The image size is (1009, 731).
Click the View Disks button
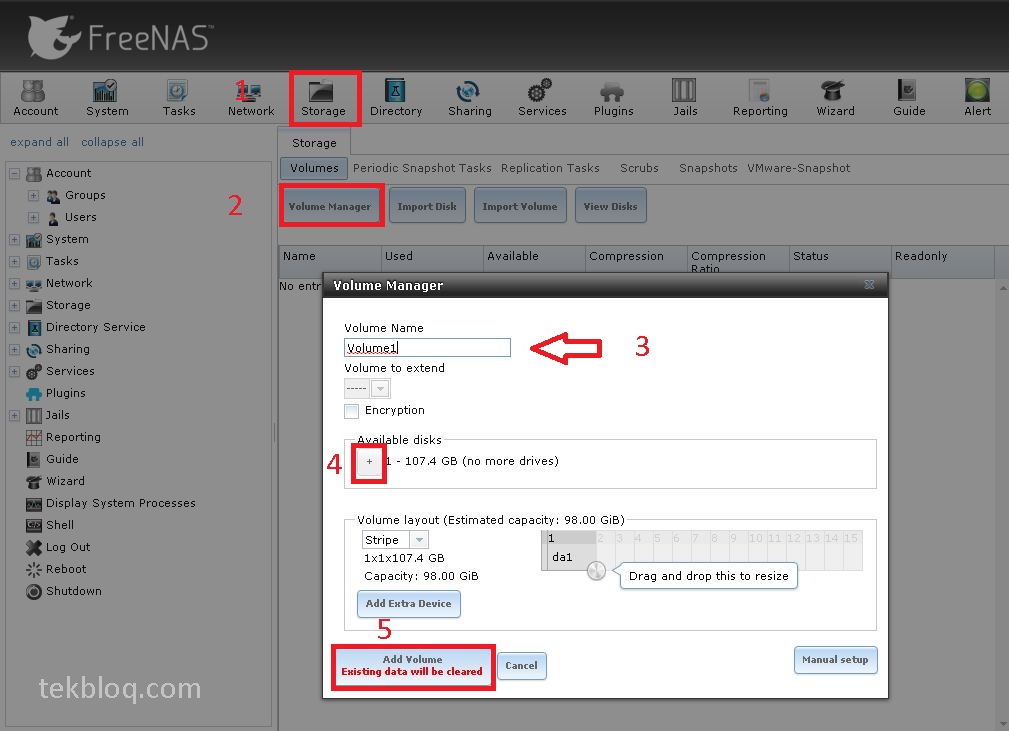tap(611, 206)
